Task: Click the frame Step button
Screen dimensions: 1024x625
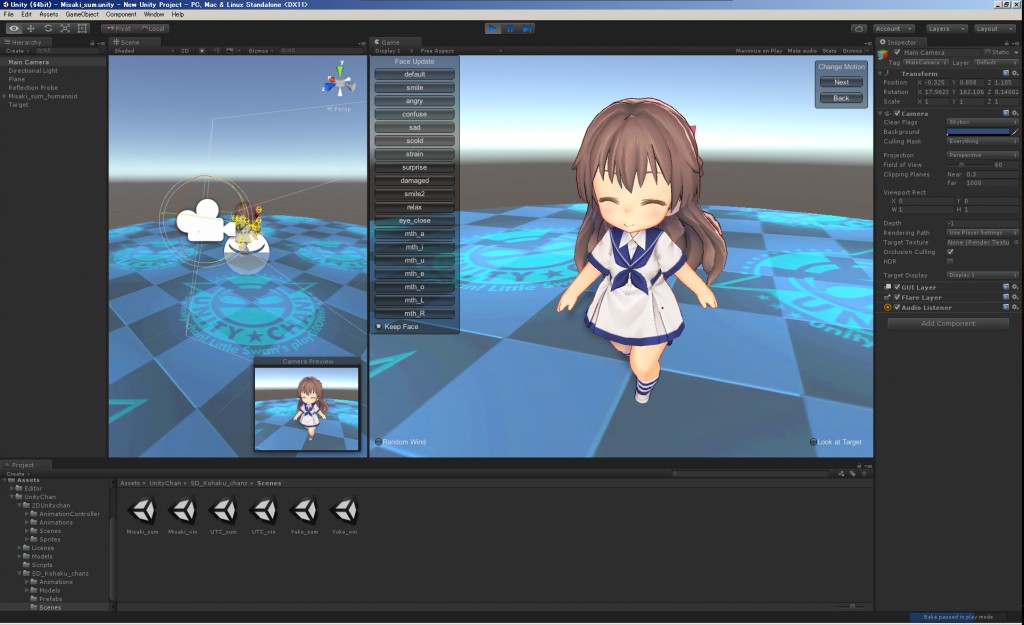Action: click(x=528, y=29)
